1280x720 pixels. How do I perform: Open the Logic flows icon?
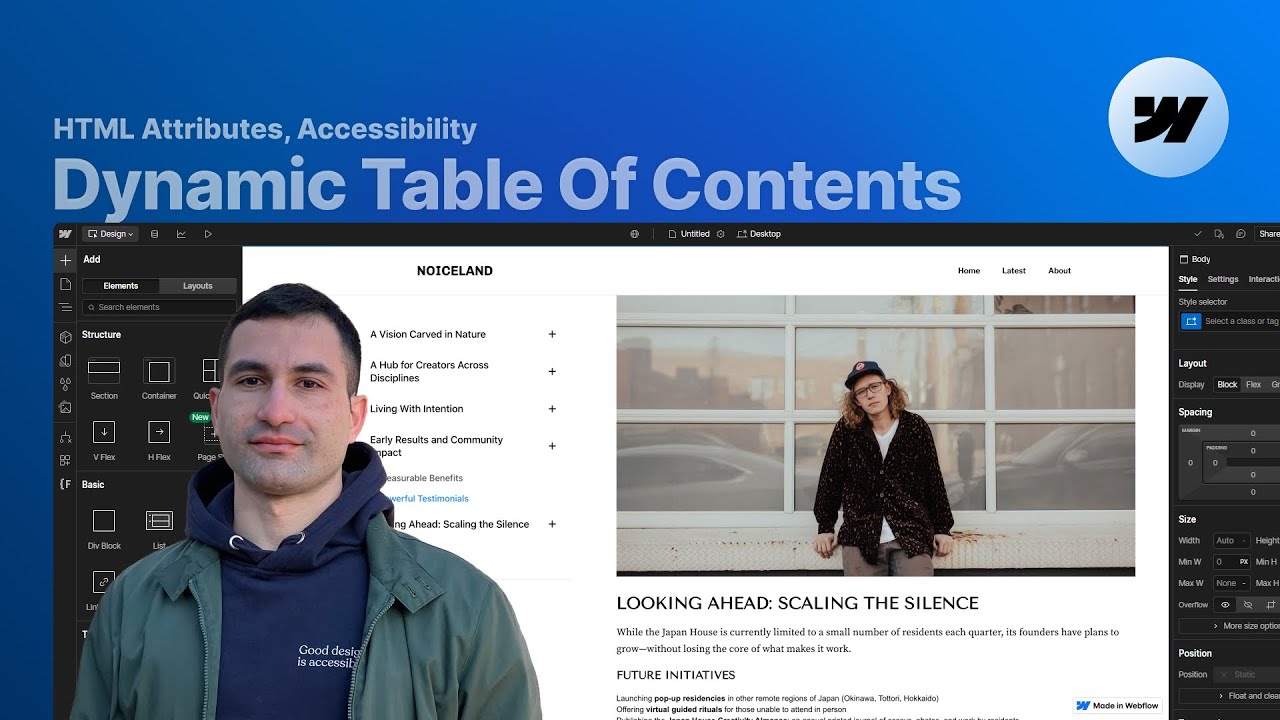point(65,437)
